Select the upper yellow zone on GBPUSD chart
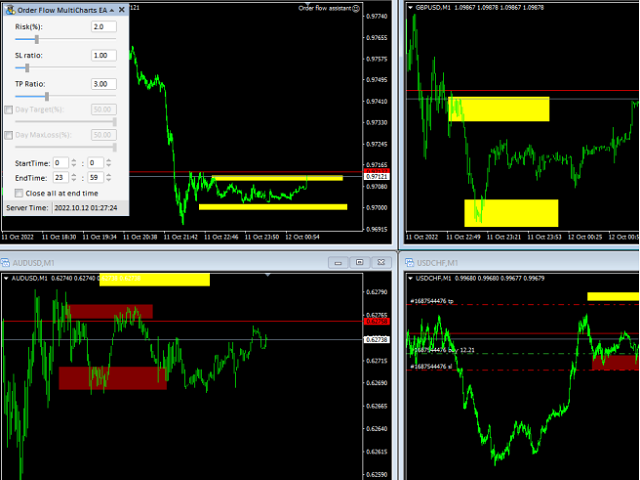Image resolution: width=640 pixels, height=480 pixels. coord(499,109)
